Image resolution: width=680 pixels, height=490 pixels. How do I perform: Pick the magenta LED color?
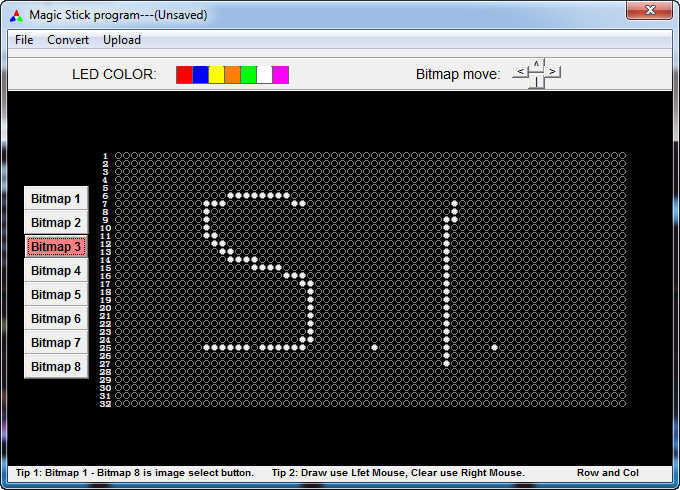coord(281,75)
